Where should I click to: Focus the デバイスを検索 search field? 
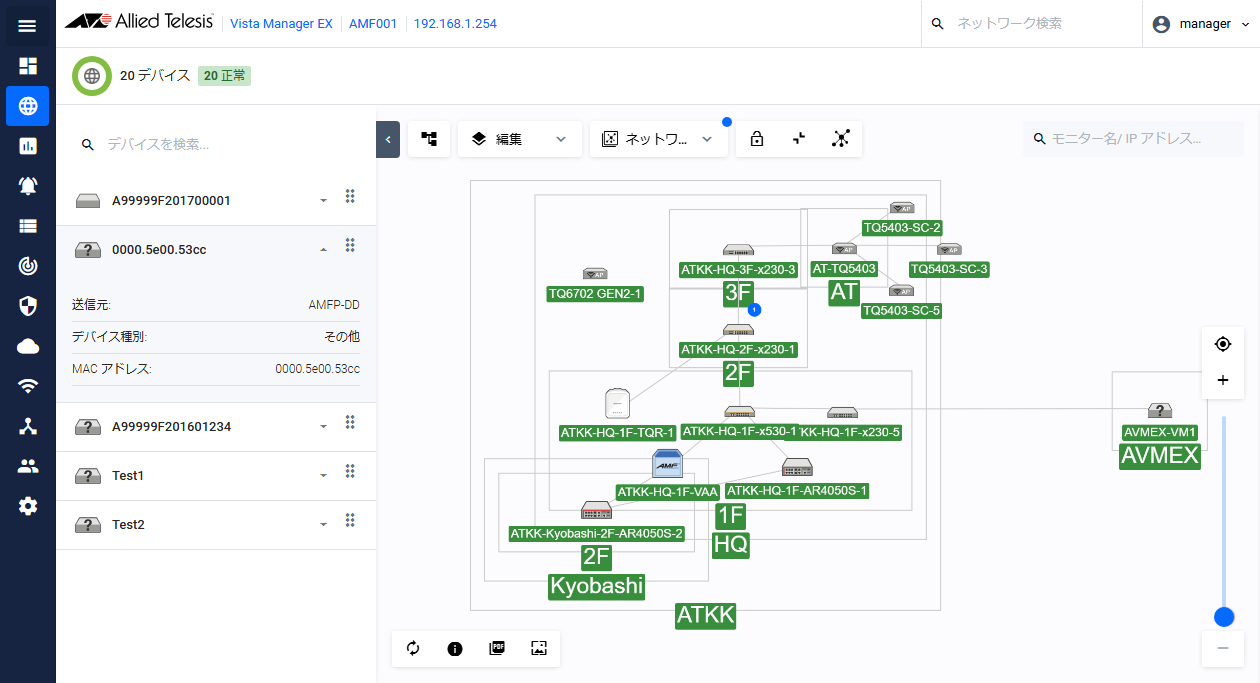[216, 145]
